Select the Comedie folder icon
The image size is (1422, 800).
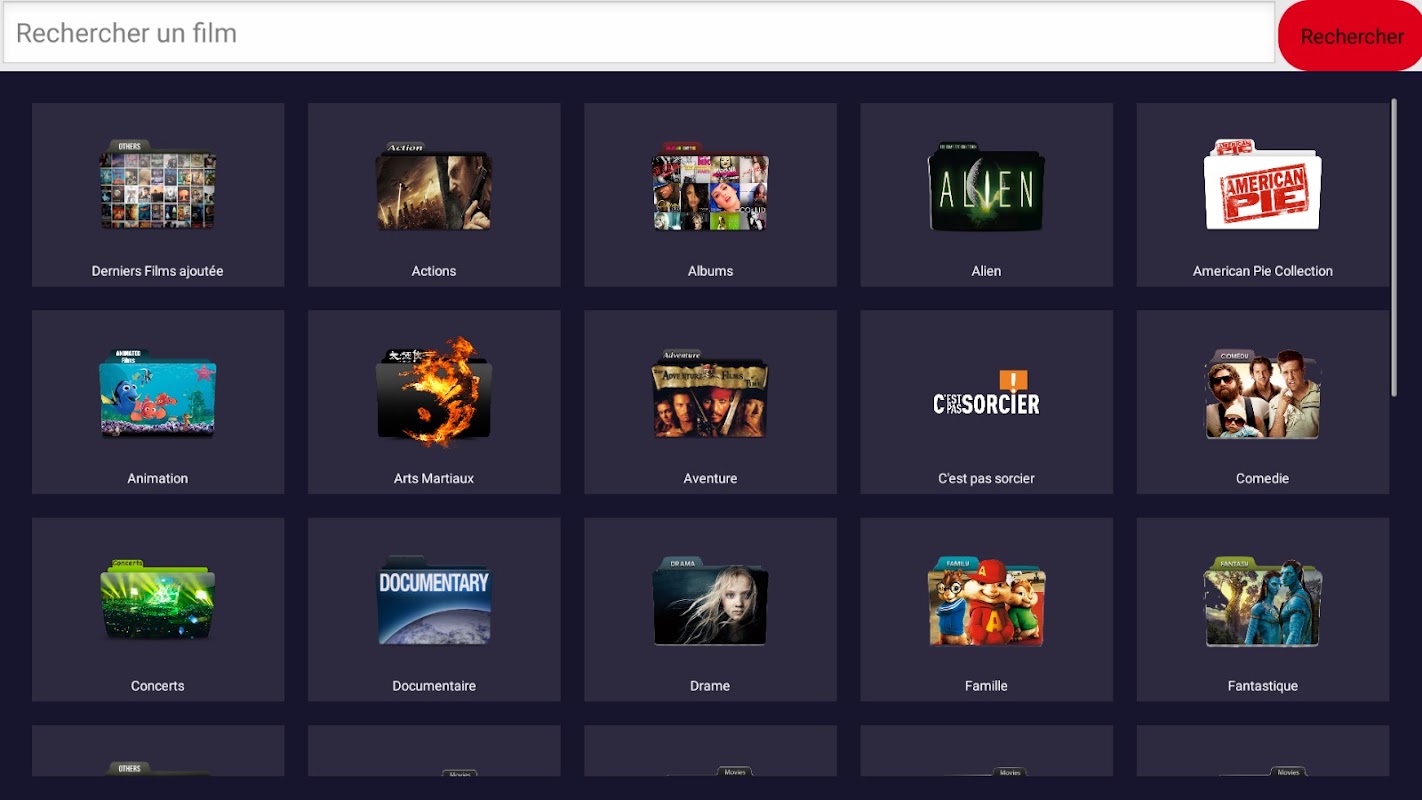pos(1263,393)
